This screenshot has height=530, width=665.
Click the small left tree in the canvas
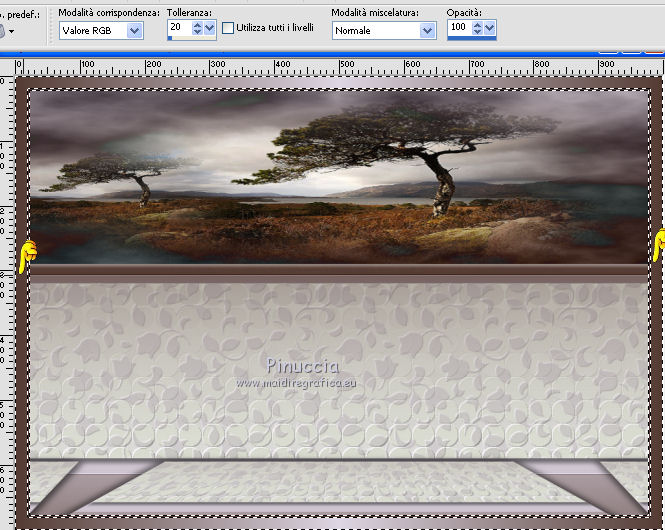click(x=119, y=180)
